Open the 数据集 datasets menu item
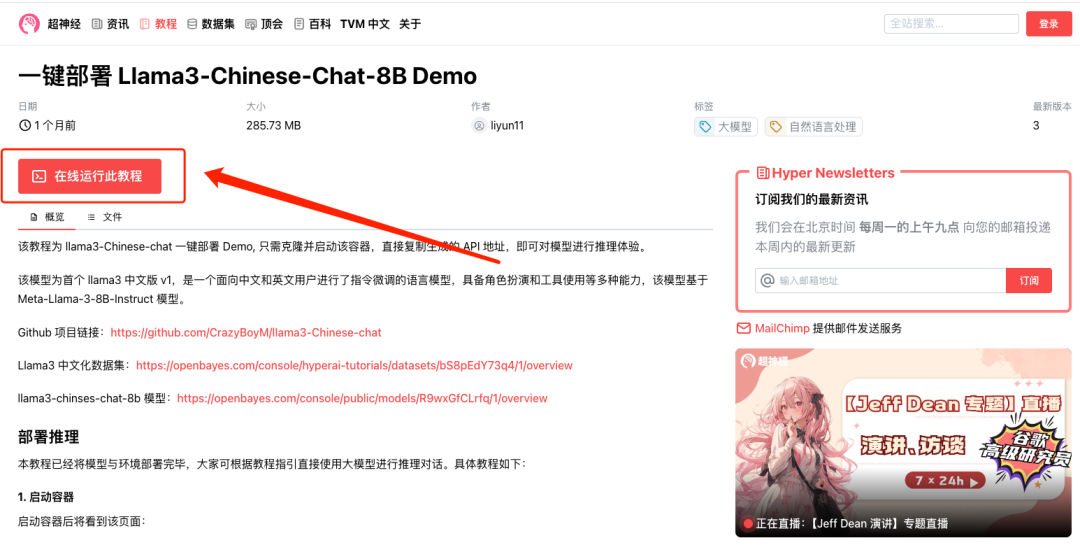The image size is (1080, 545). [x=211, y=24]
